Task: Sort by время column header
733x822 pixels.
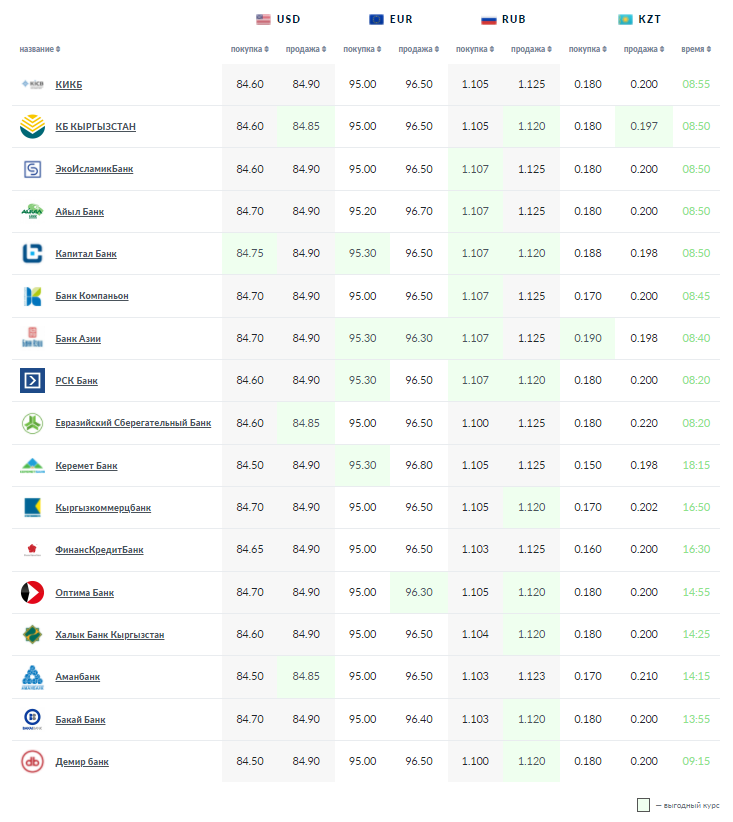Action: (695, 49)
